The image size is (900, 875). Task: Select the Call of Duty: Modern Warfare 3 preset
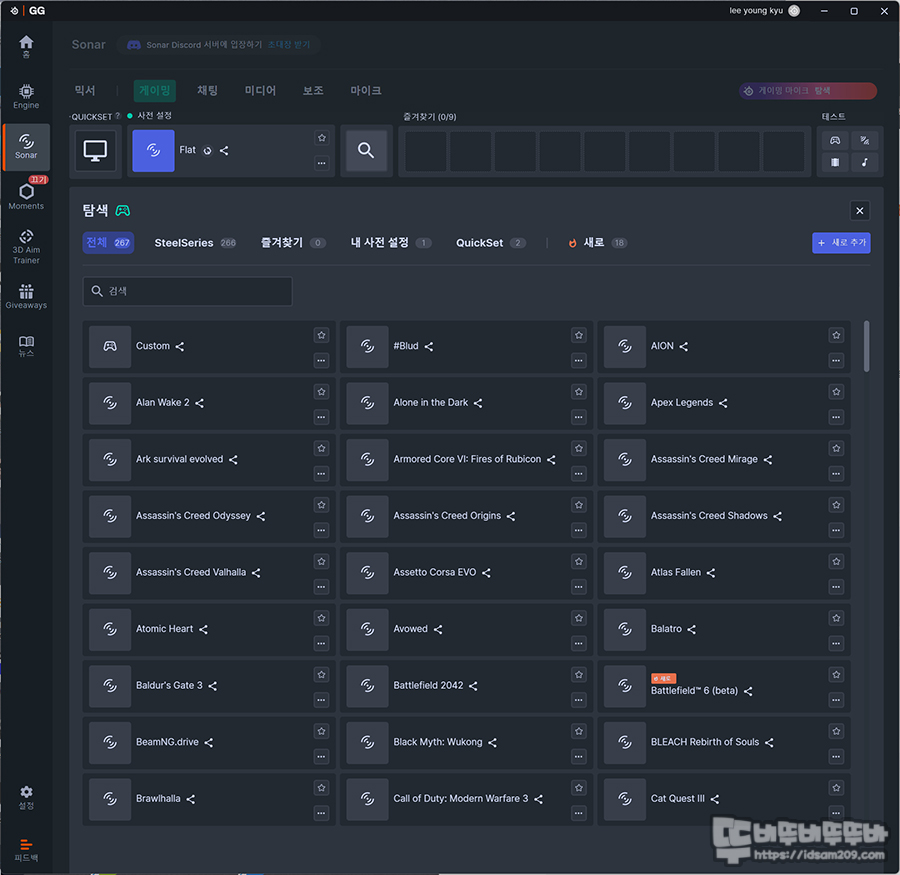(x=466, y=799)
